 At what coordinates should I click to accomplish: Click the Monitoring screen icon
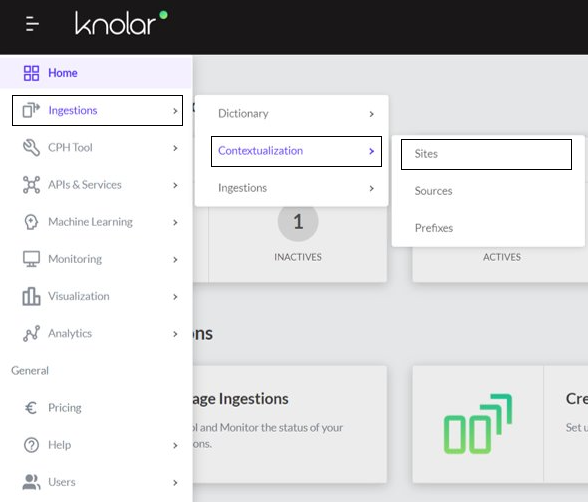(x=31, y=259)
